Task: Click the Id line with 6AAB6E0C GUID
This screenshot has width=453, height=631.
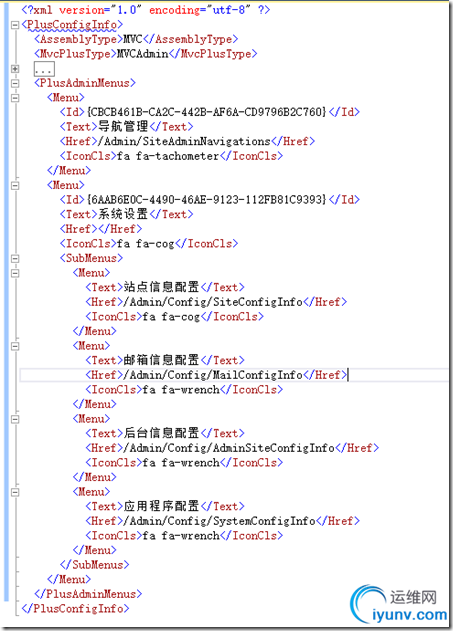Action: click(x=210, y=200)
